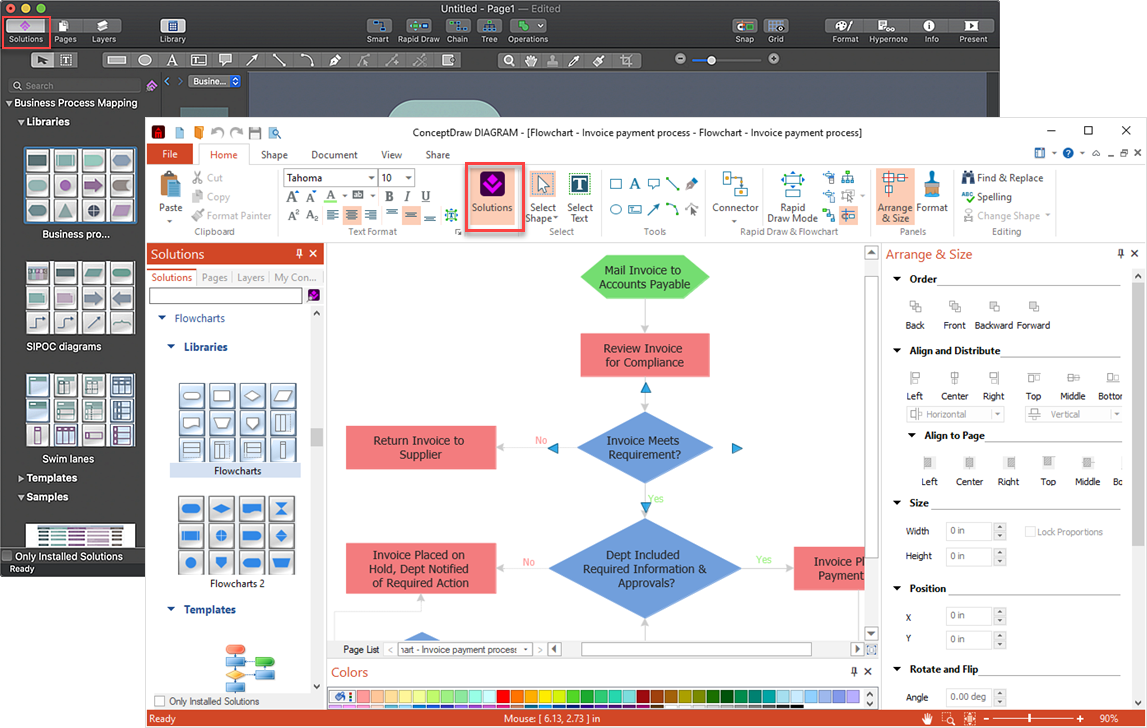
Task: Click Tree tool in Mac toolbar
Action: click(x=489, y=31)
